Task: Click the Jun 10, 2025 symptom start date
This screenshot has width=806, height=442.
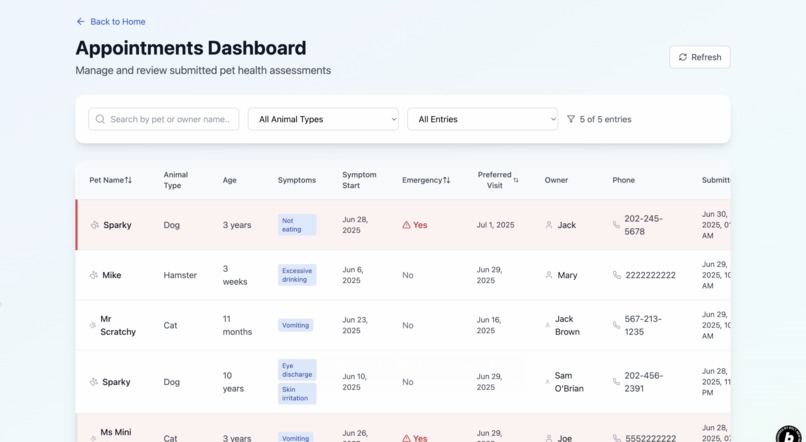Action: tap(355, 382)
